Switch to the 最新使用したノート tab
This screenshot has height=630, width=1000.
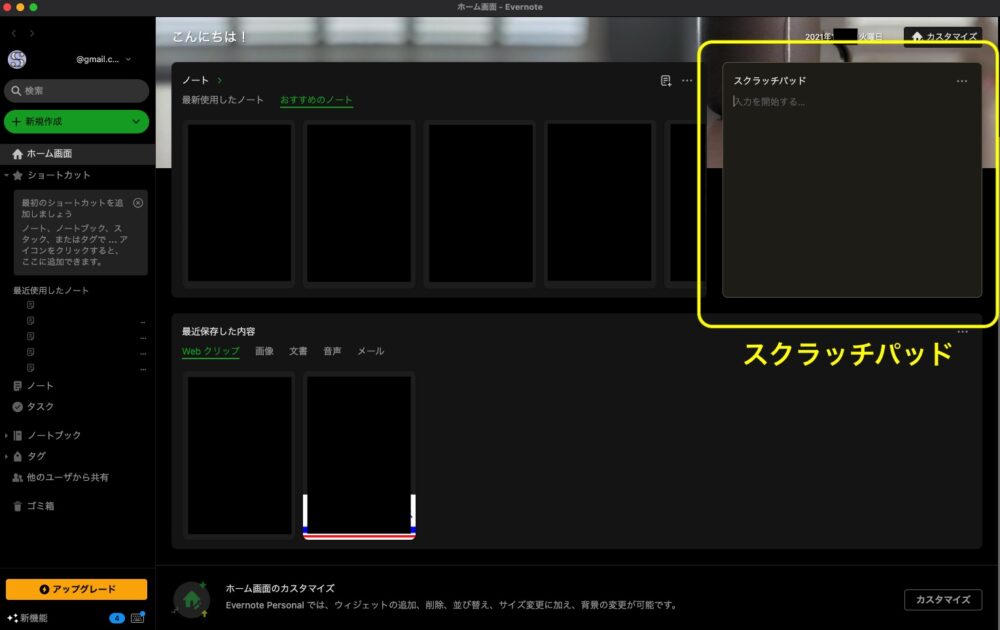pyautogui.click(x=223, y=99)
